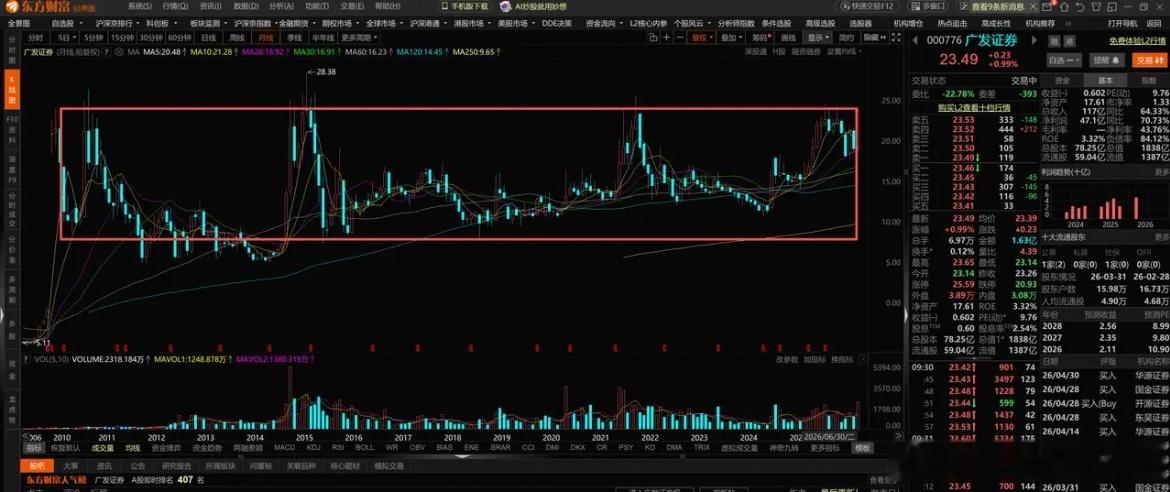Open the mail inbox icon

click(1047, 7)
